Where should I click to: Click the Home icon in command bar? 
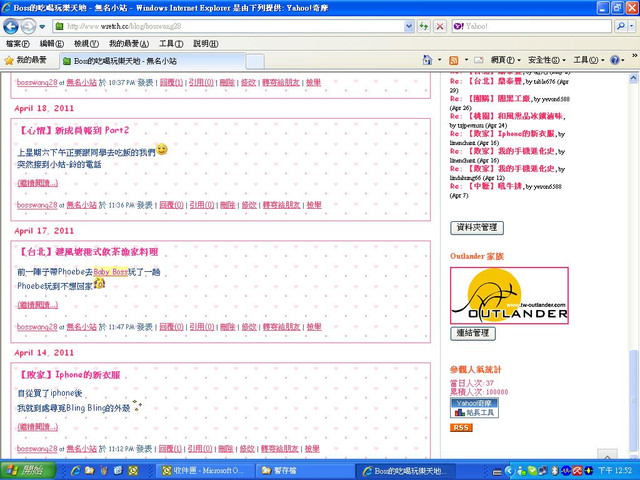tap(427, 60)
